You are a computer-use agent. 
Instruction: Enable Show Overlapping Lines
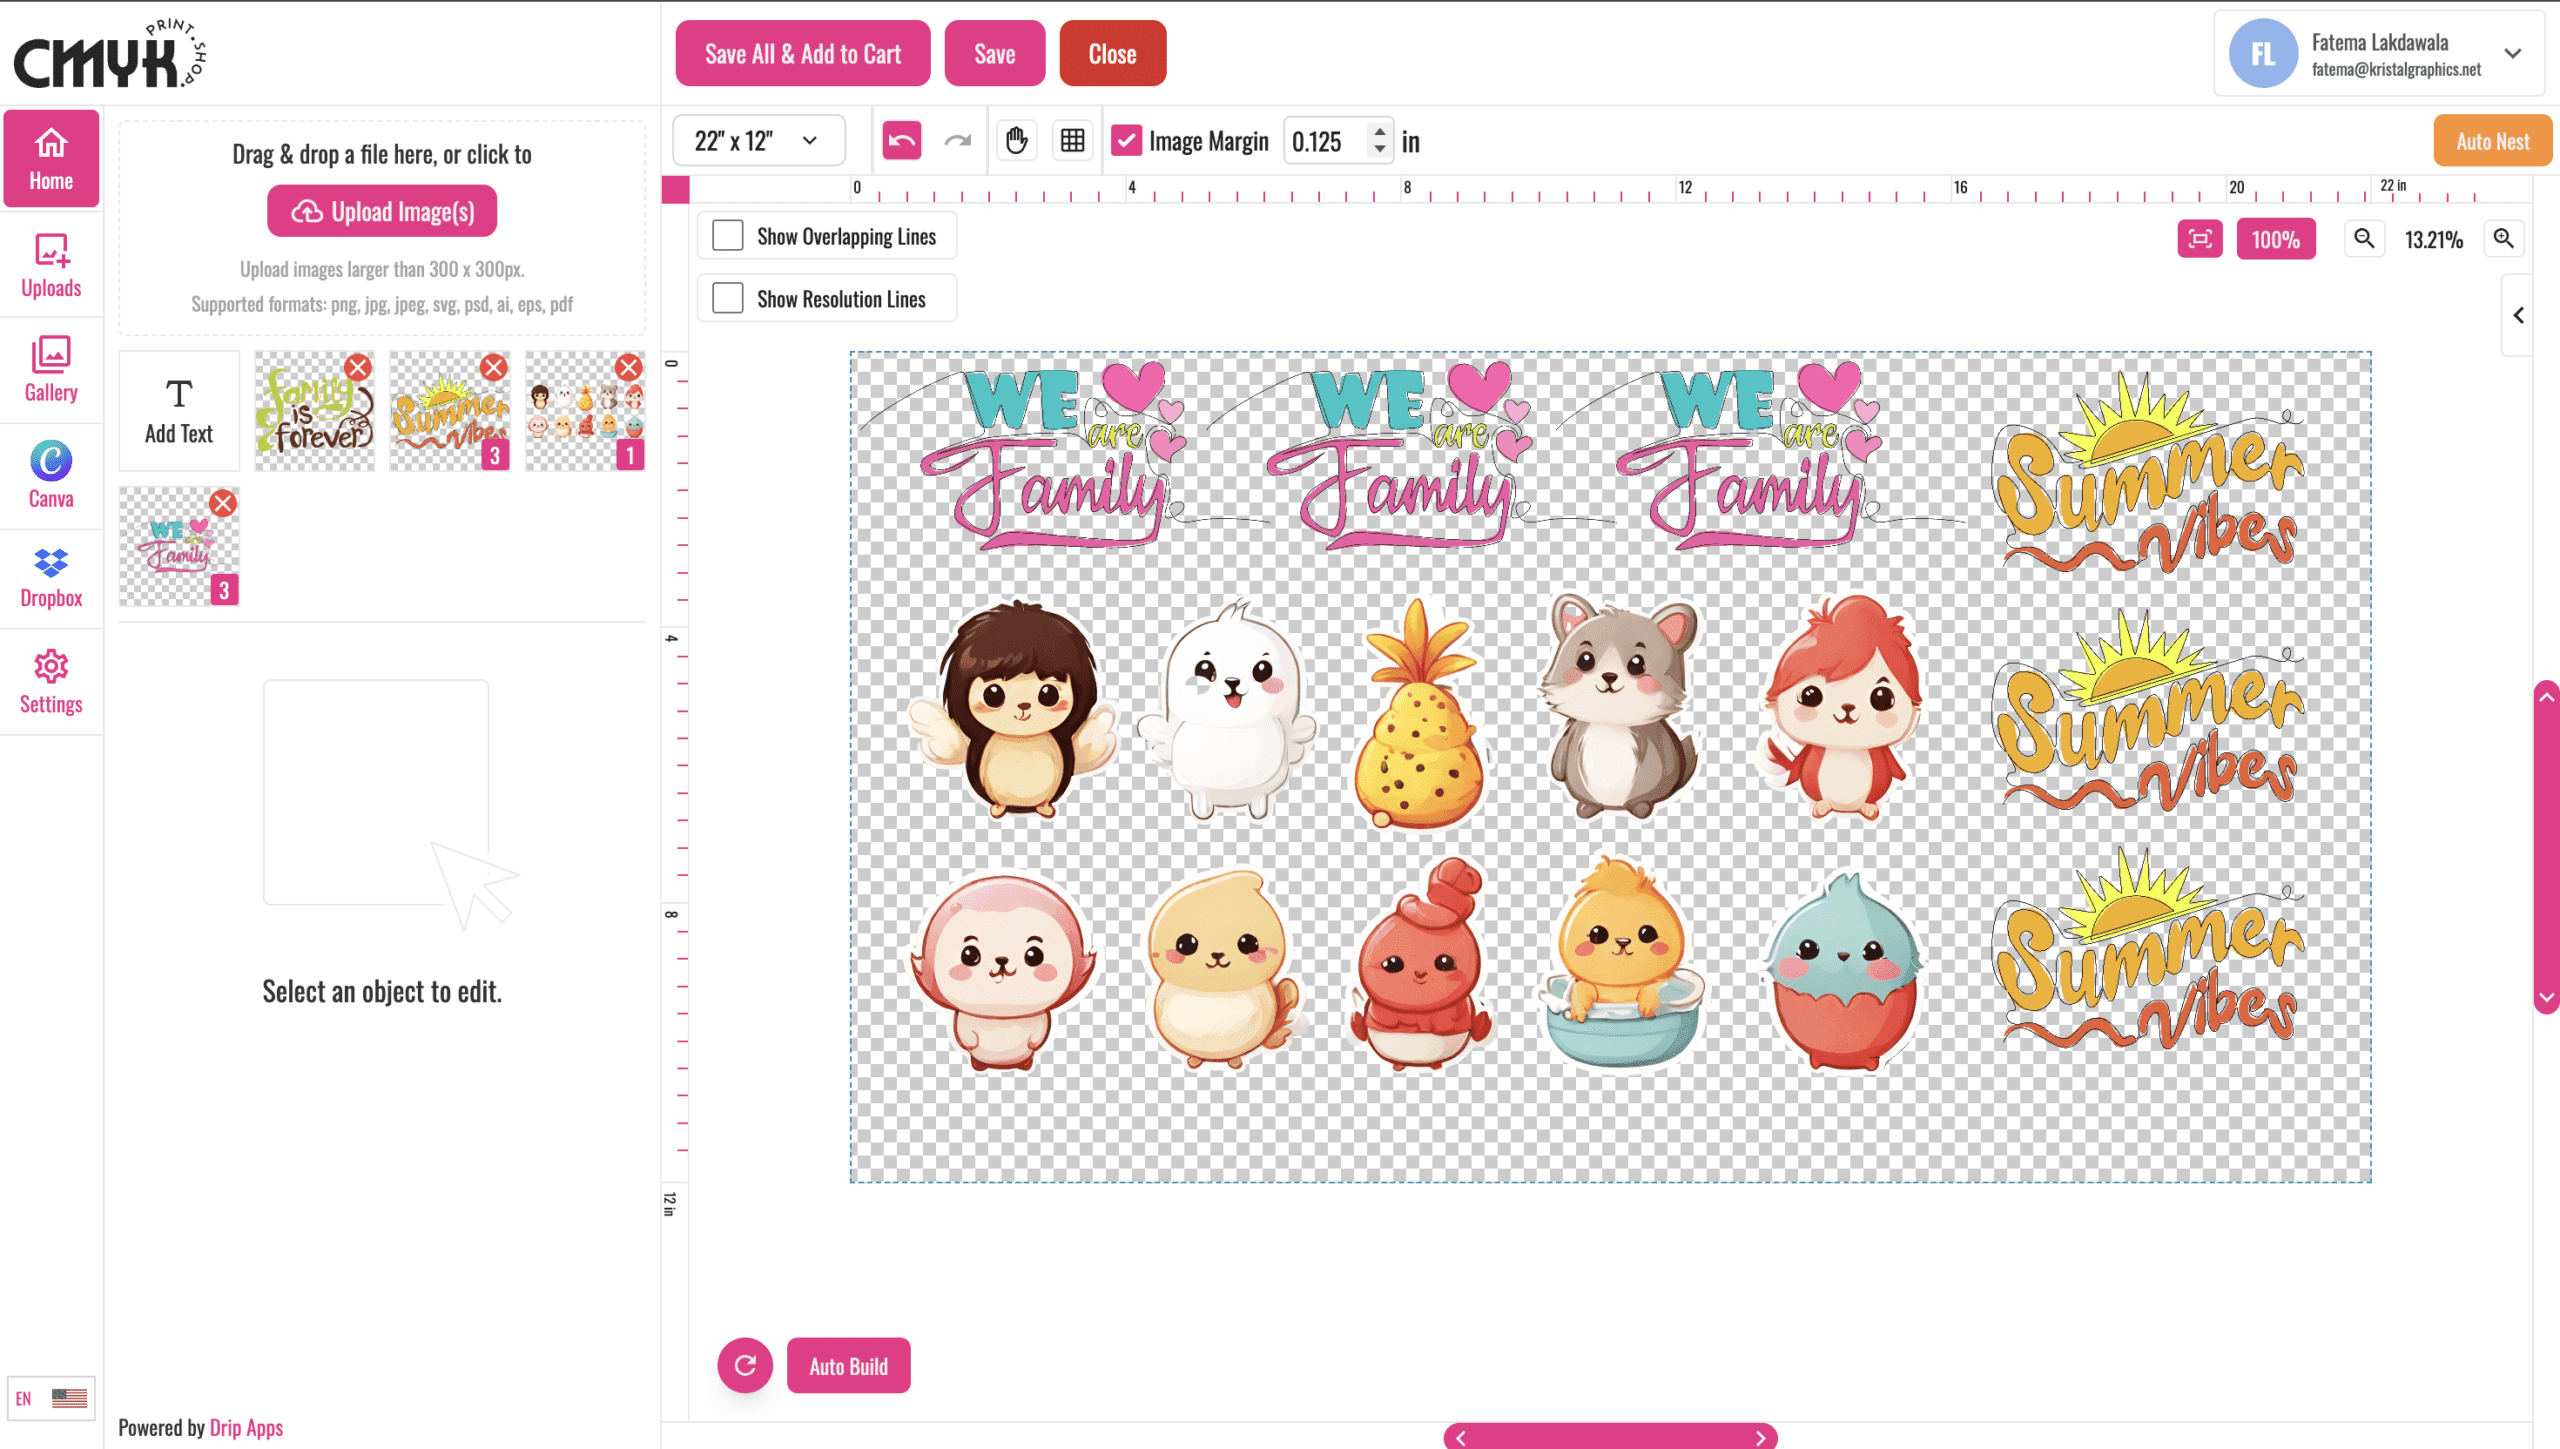[727, 236]
